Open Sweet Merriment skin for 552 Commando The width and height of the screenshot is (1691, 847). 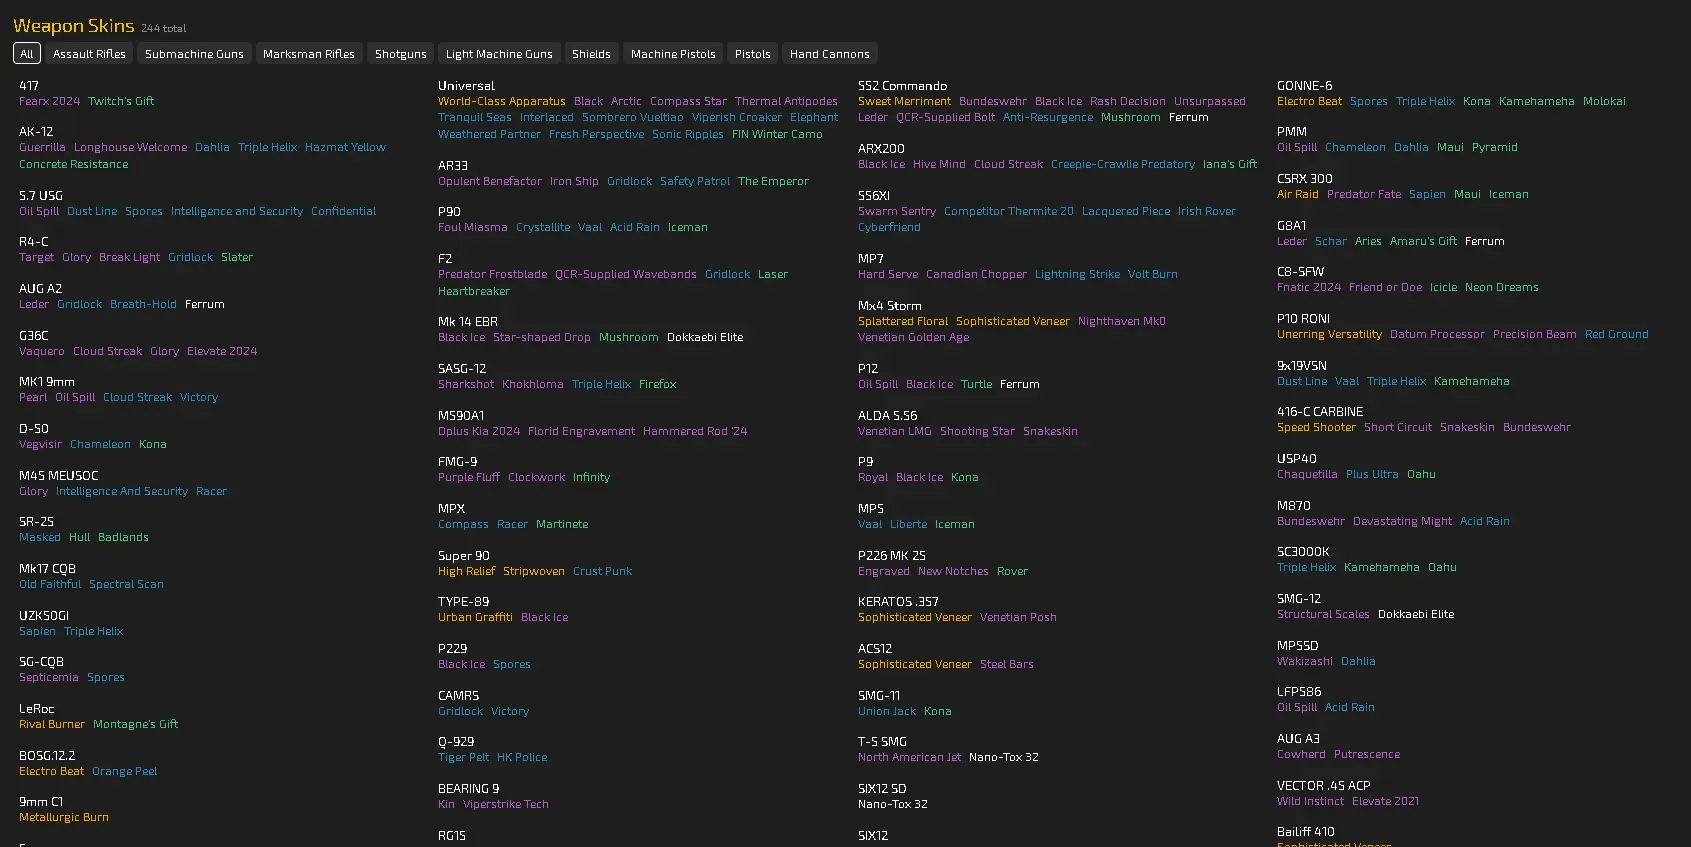[904, 101]
